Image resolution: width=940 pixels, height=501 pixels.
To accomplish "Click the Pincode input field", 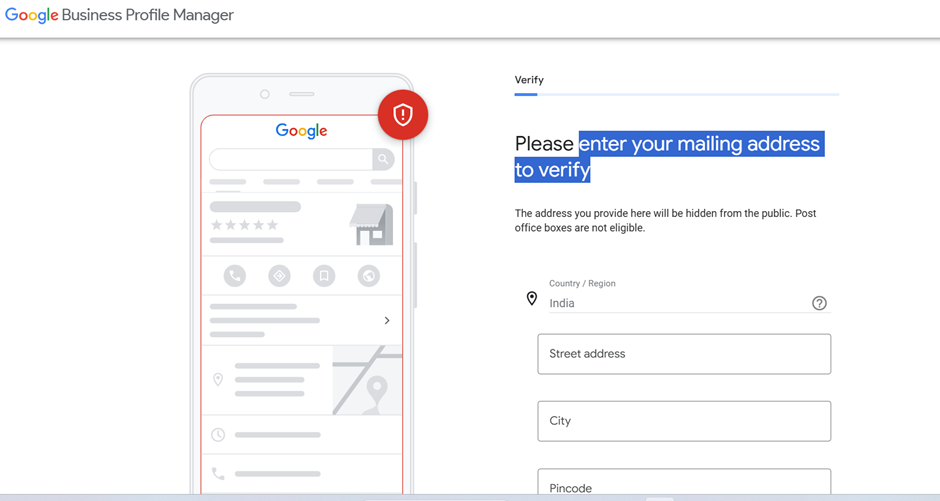I will (684, 485).
